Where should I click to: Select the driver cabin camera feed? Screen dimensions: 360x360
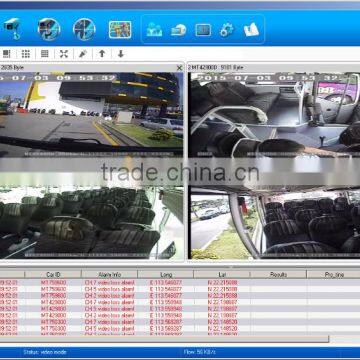click(x=274, y=115)
